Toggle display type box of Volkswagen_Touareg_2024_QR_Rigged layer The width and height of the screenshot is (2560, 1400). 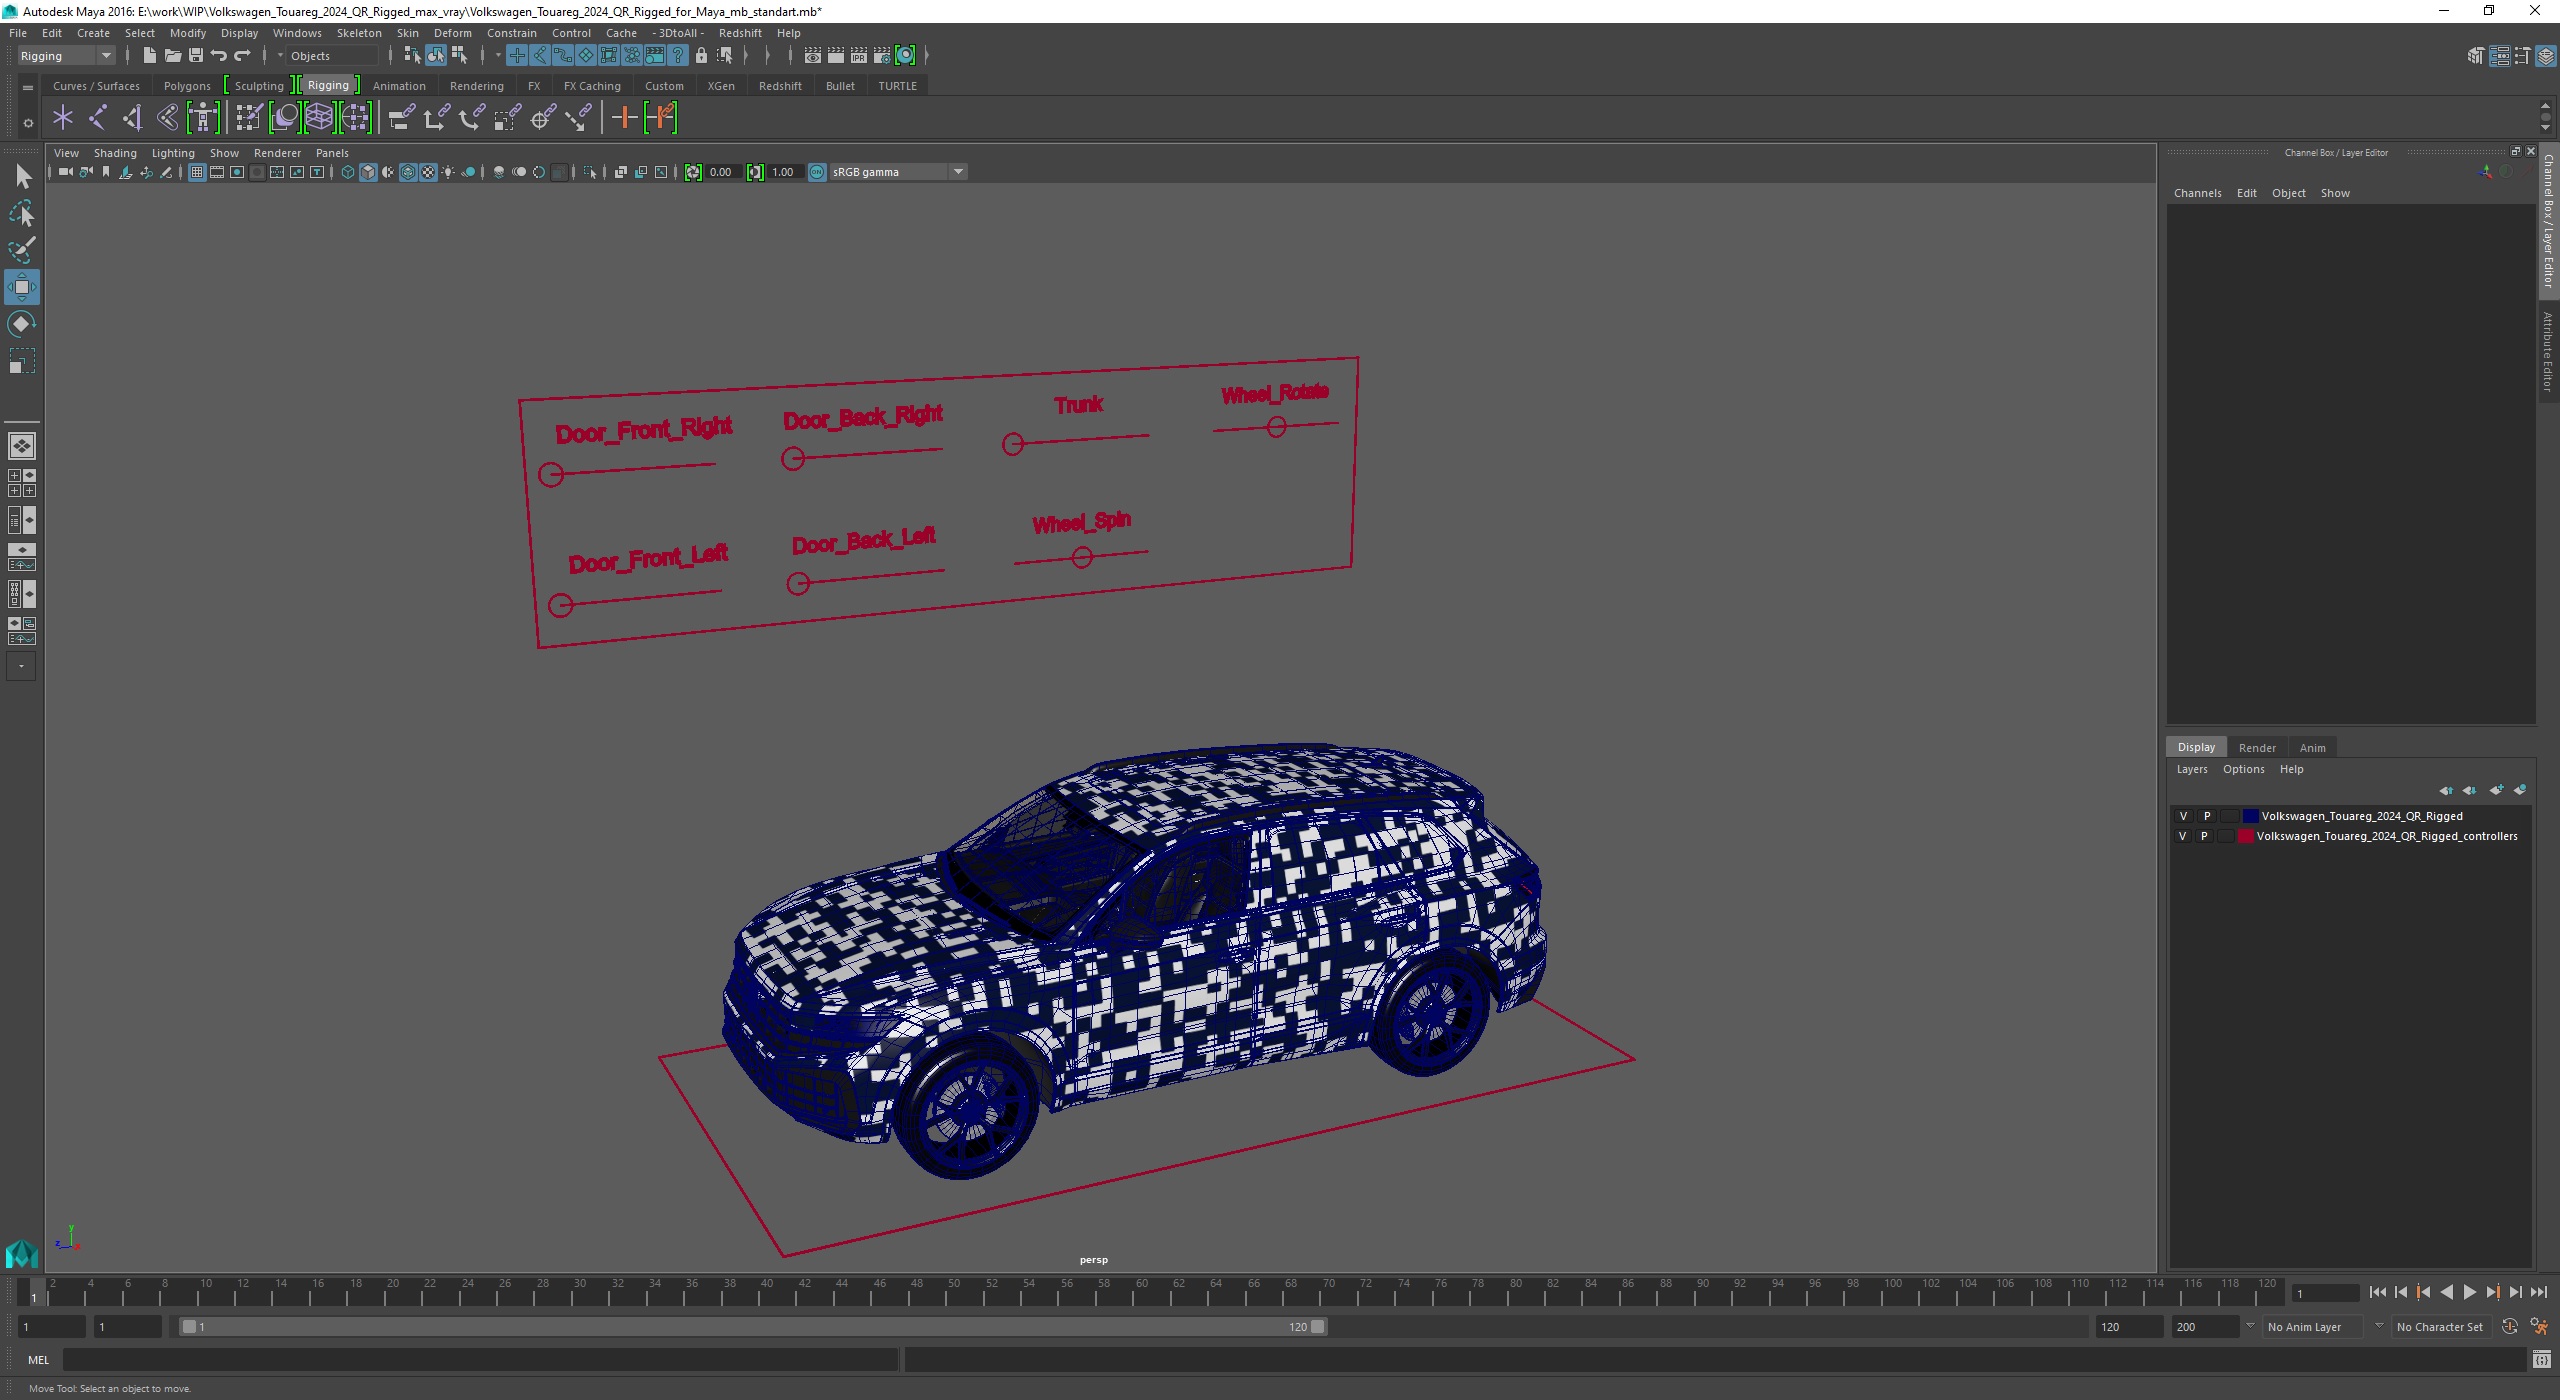(x=2229, y=816)
